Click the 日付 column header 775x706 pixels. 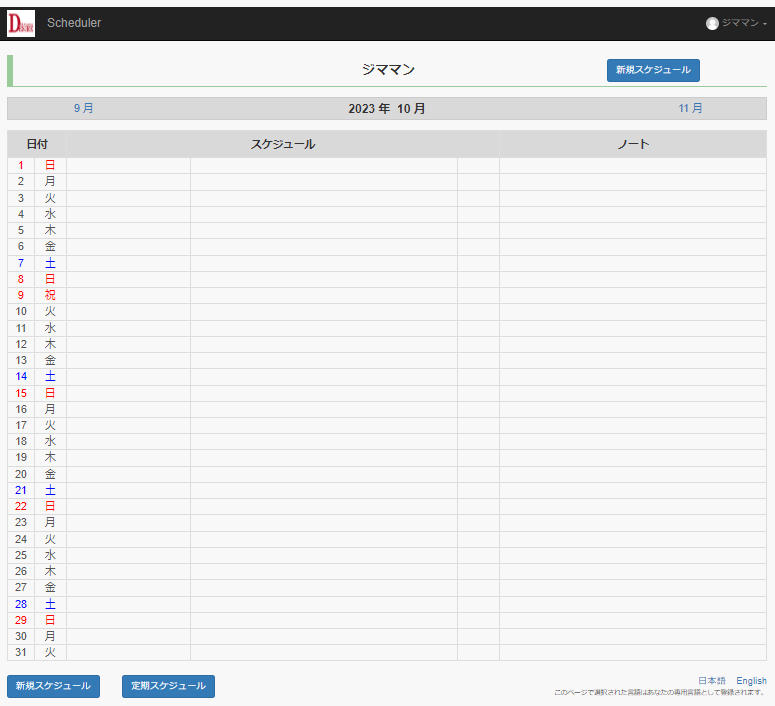(37, 144)
